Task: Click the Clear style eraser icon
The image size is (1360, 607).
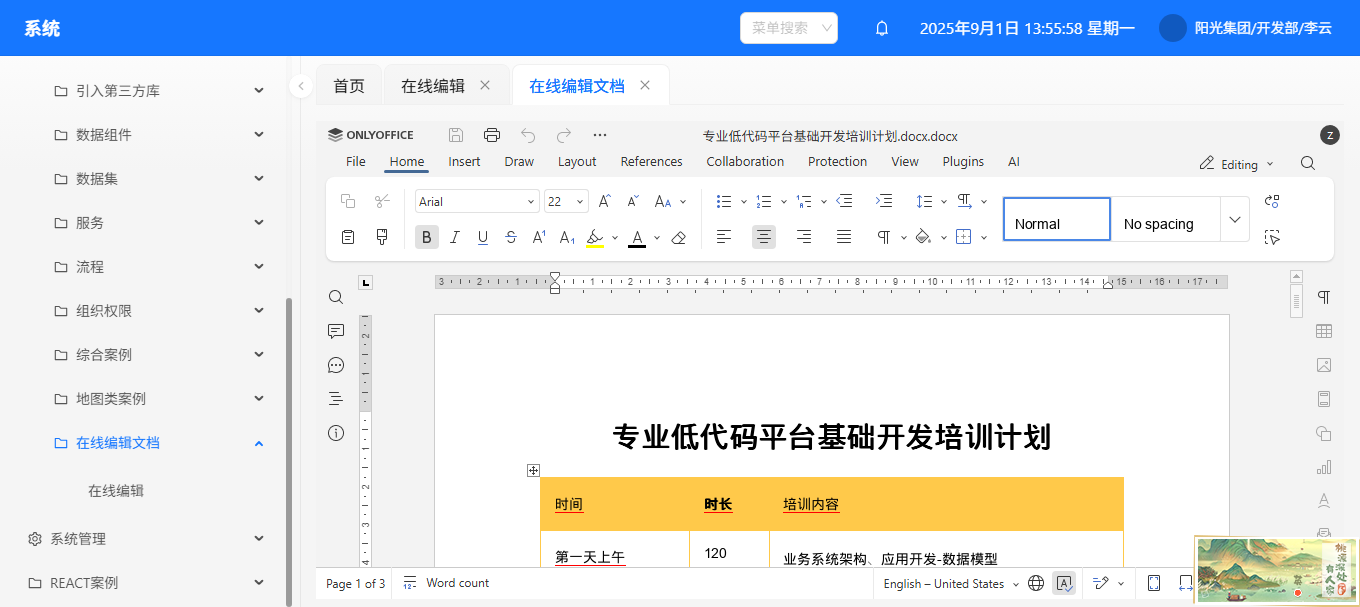Action: (x=679, y=237)
